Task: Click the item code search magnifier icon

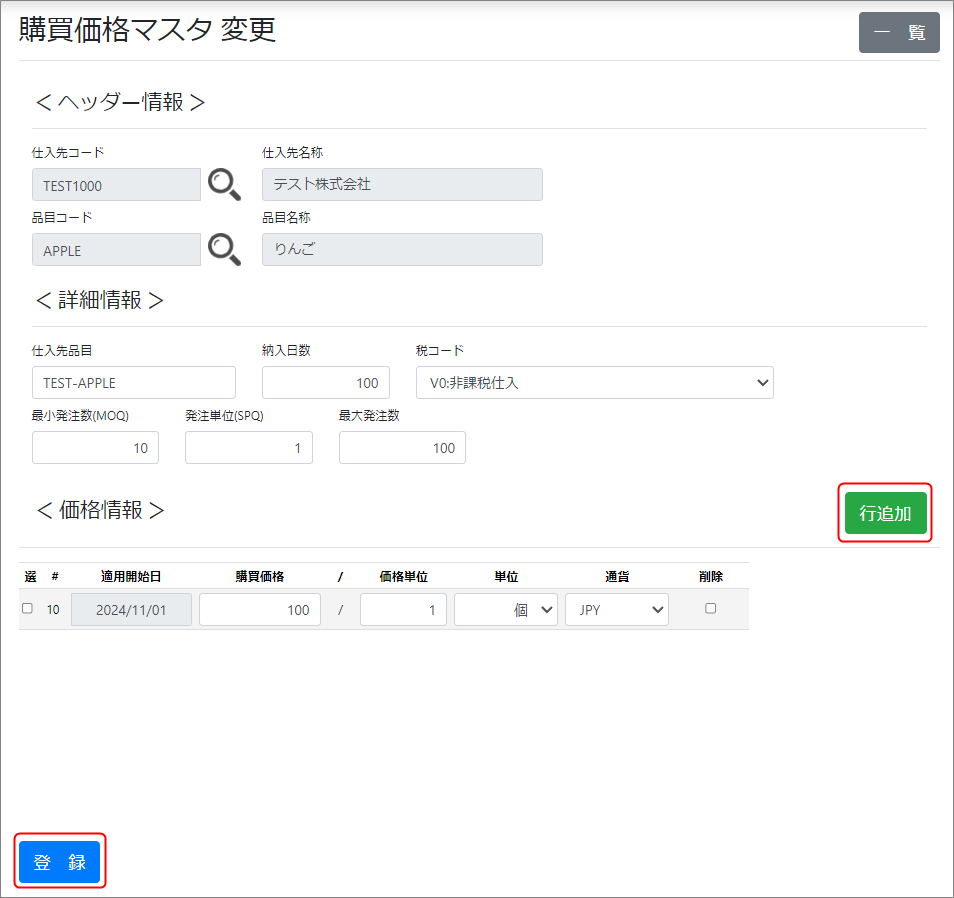Action: point(224,250)
